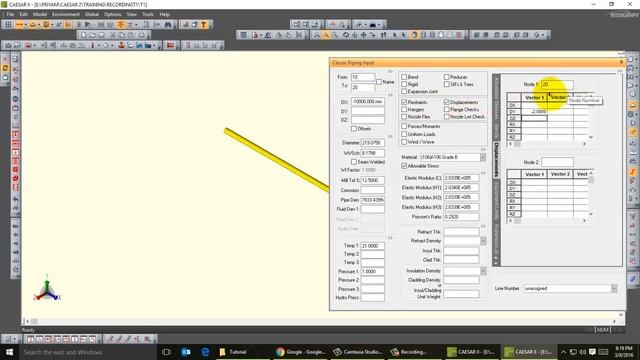Click the highlighted orange cylinder display icon
640x360 pixels.
pyautogui.click(x=414, y=35)
